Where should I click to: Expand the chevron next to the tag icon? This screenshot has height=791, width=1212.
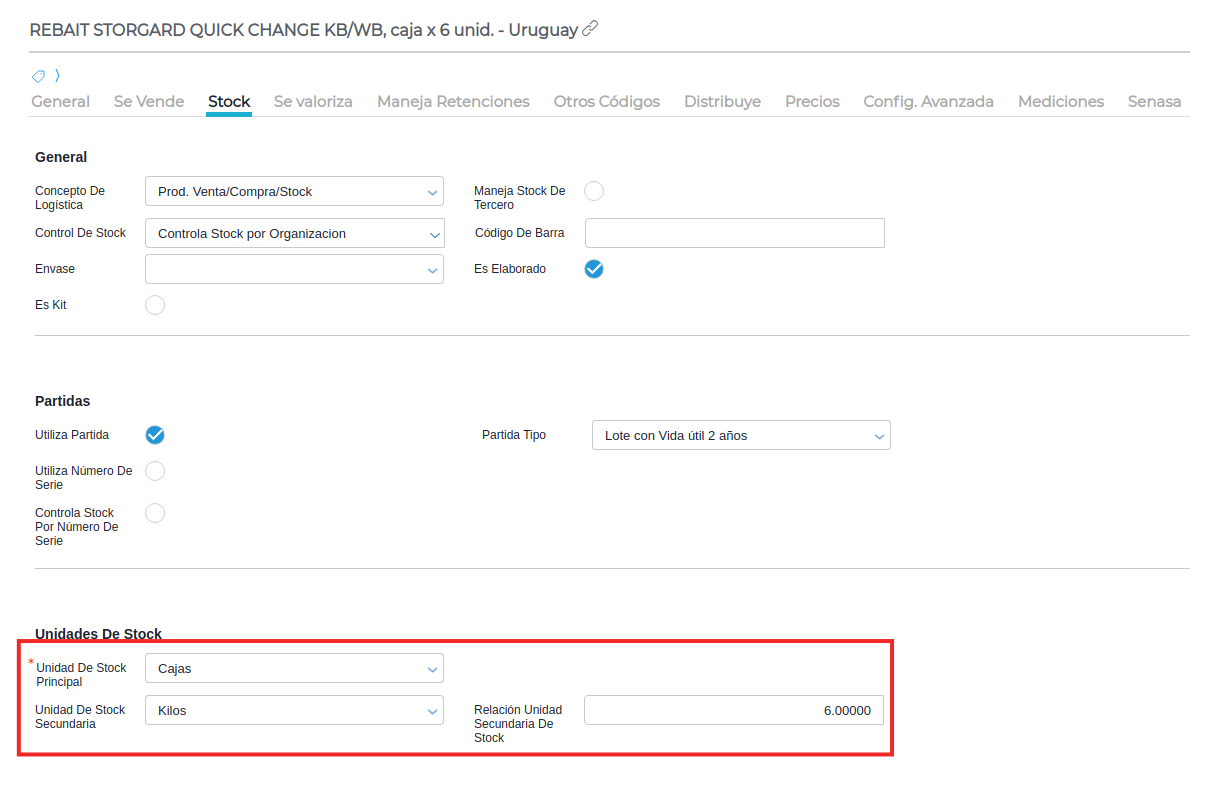click(58, 75)
